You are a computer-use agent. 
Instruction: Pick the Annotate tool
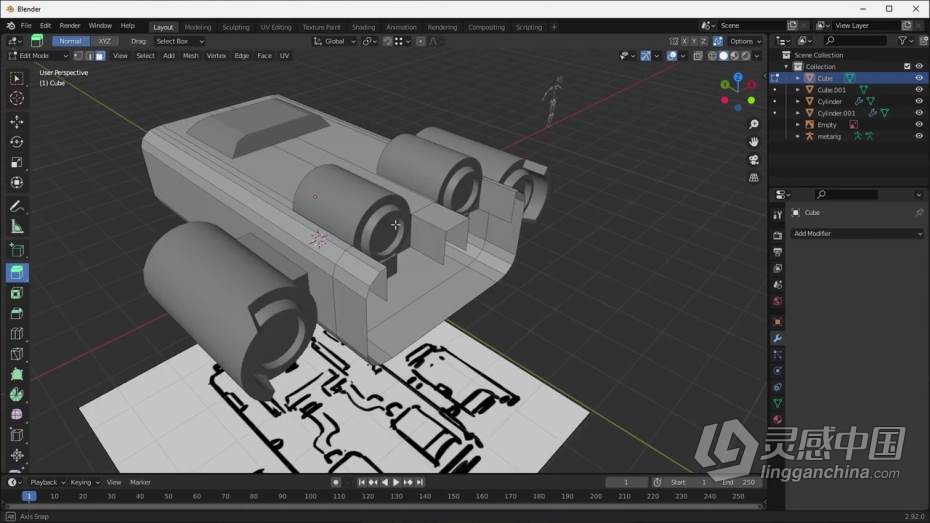click(x=17, y=206)
